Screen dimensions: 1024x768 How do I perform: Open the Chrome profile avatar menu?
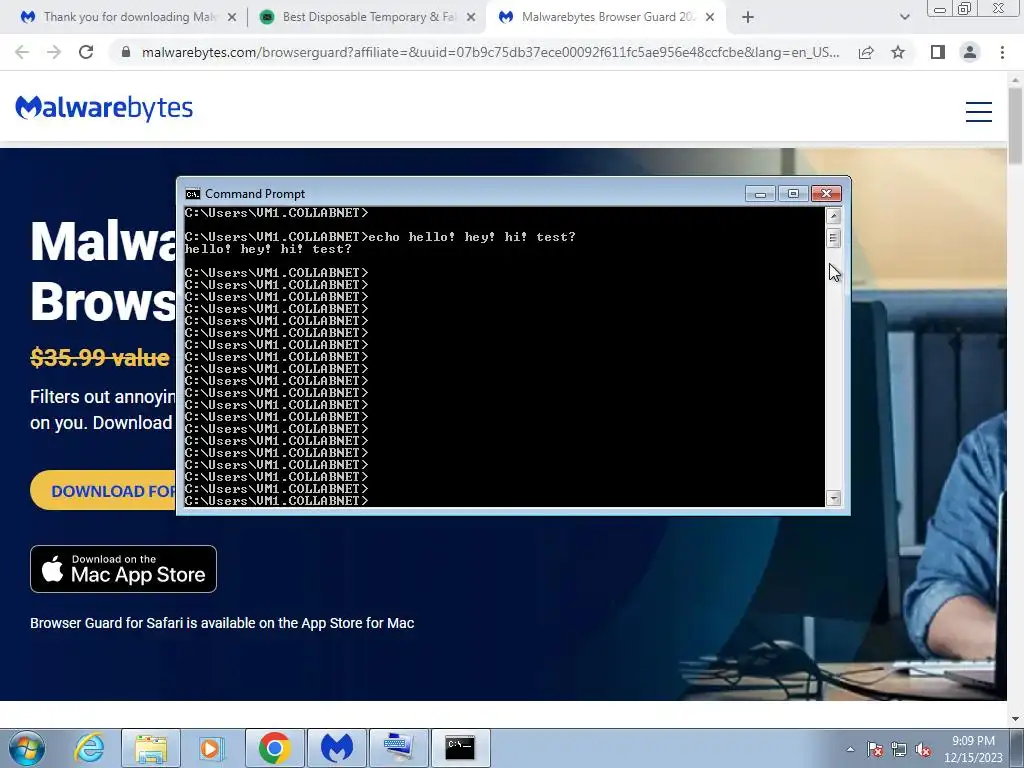tap(970, 52)
